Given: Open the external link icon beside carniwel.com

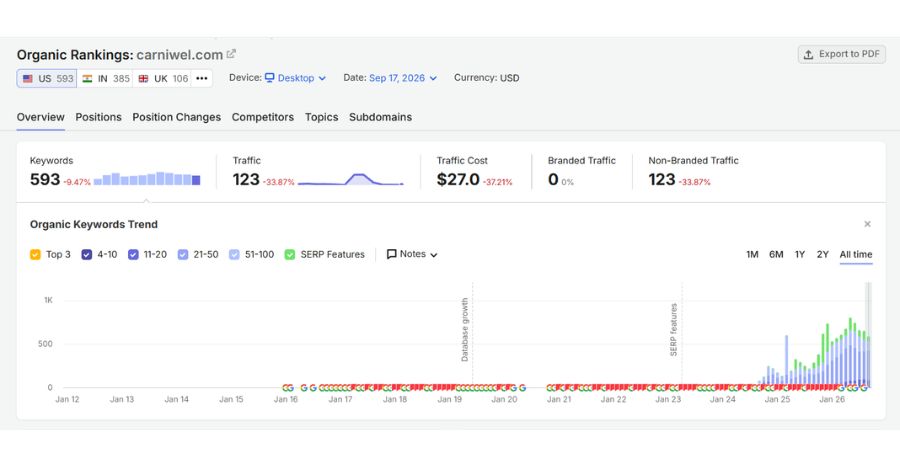Looking at the screenshot, I should pyautogui.click(x=231, y=54).
